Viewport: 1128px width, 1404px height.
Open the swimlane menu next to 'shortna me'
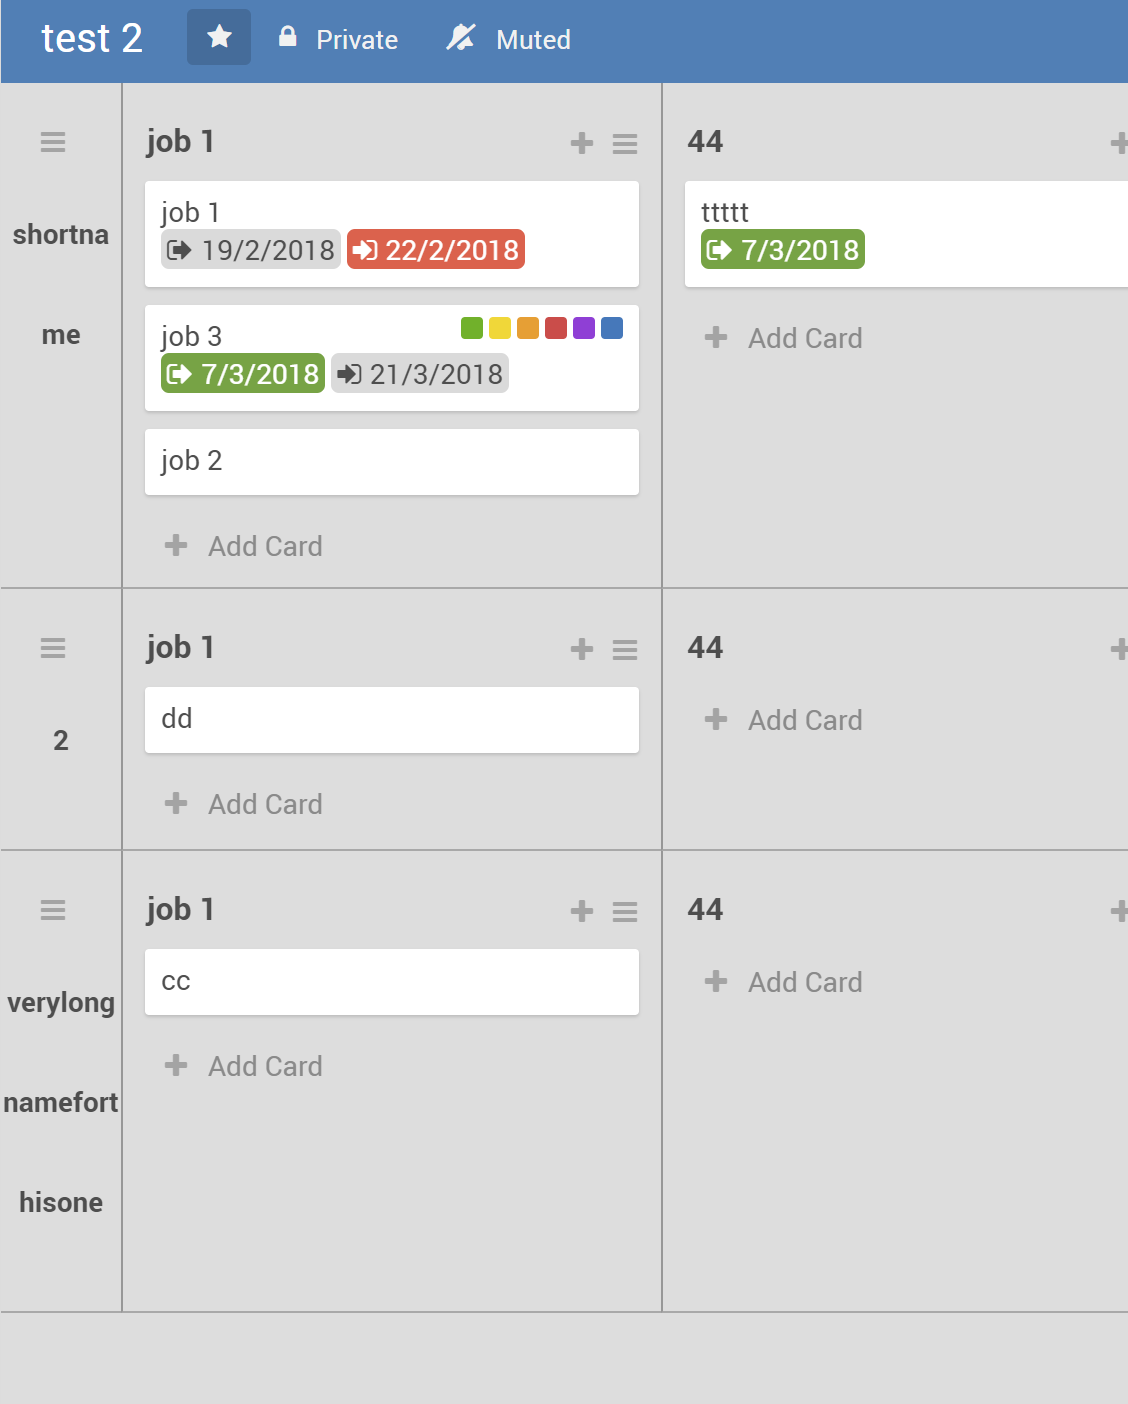tap(52, 142)
